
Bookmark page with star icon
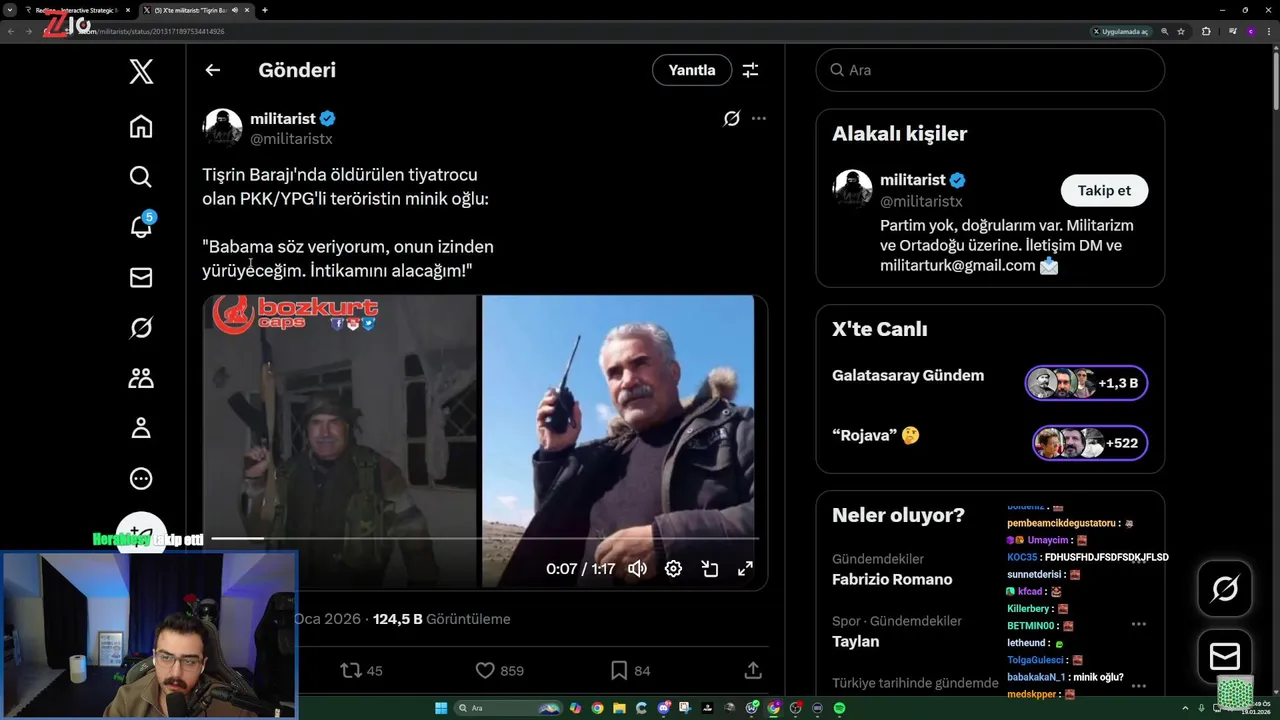[x=1181, y=32]
